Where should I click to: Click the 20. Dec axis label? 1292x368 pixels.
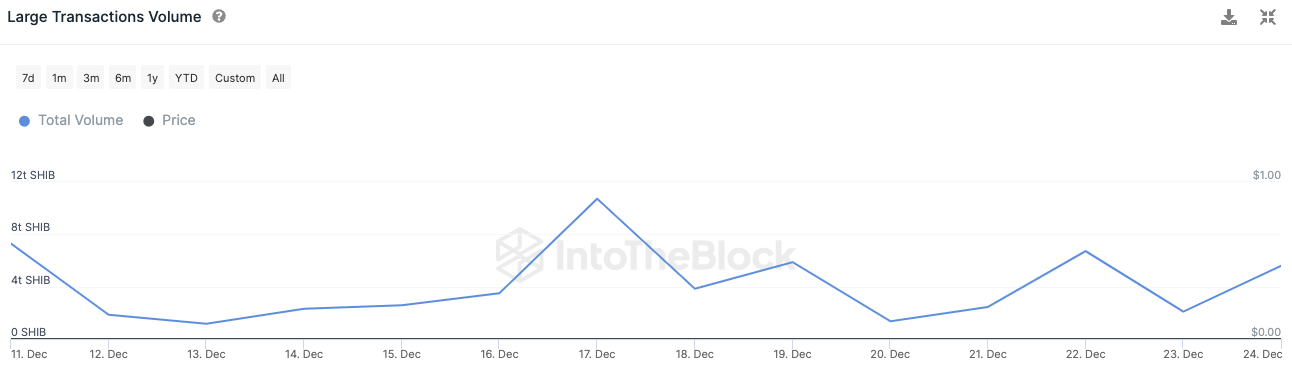click(x=890, y=354)
